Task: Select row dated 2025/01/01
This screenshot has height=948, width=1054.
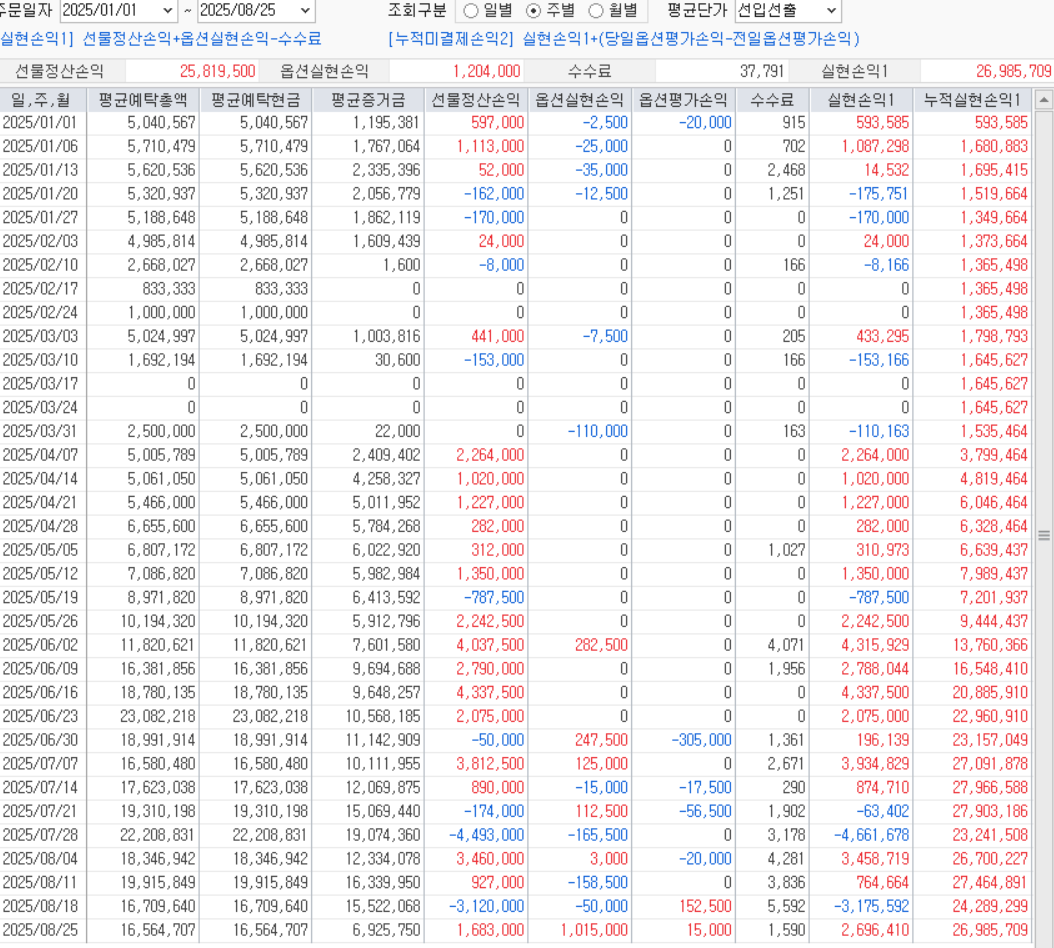Action: tap(516, 122)
